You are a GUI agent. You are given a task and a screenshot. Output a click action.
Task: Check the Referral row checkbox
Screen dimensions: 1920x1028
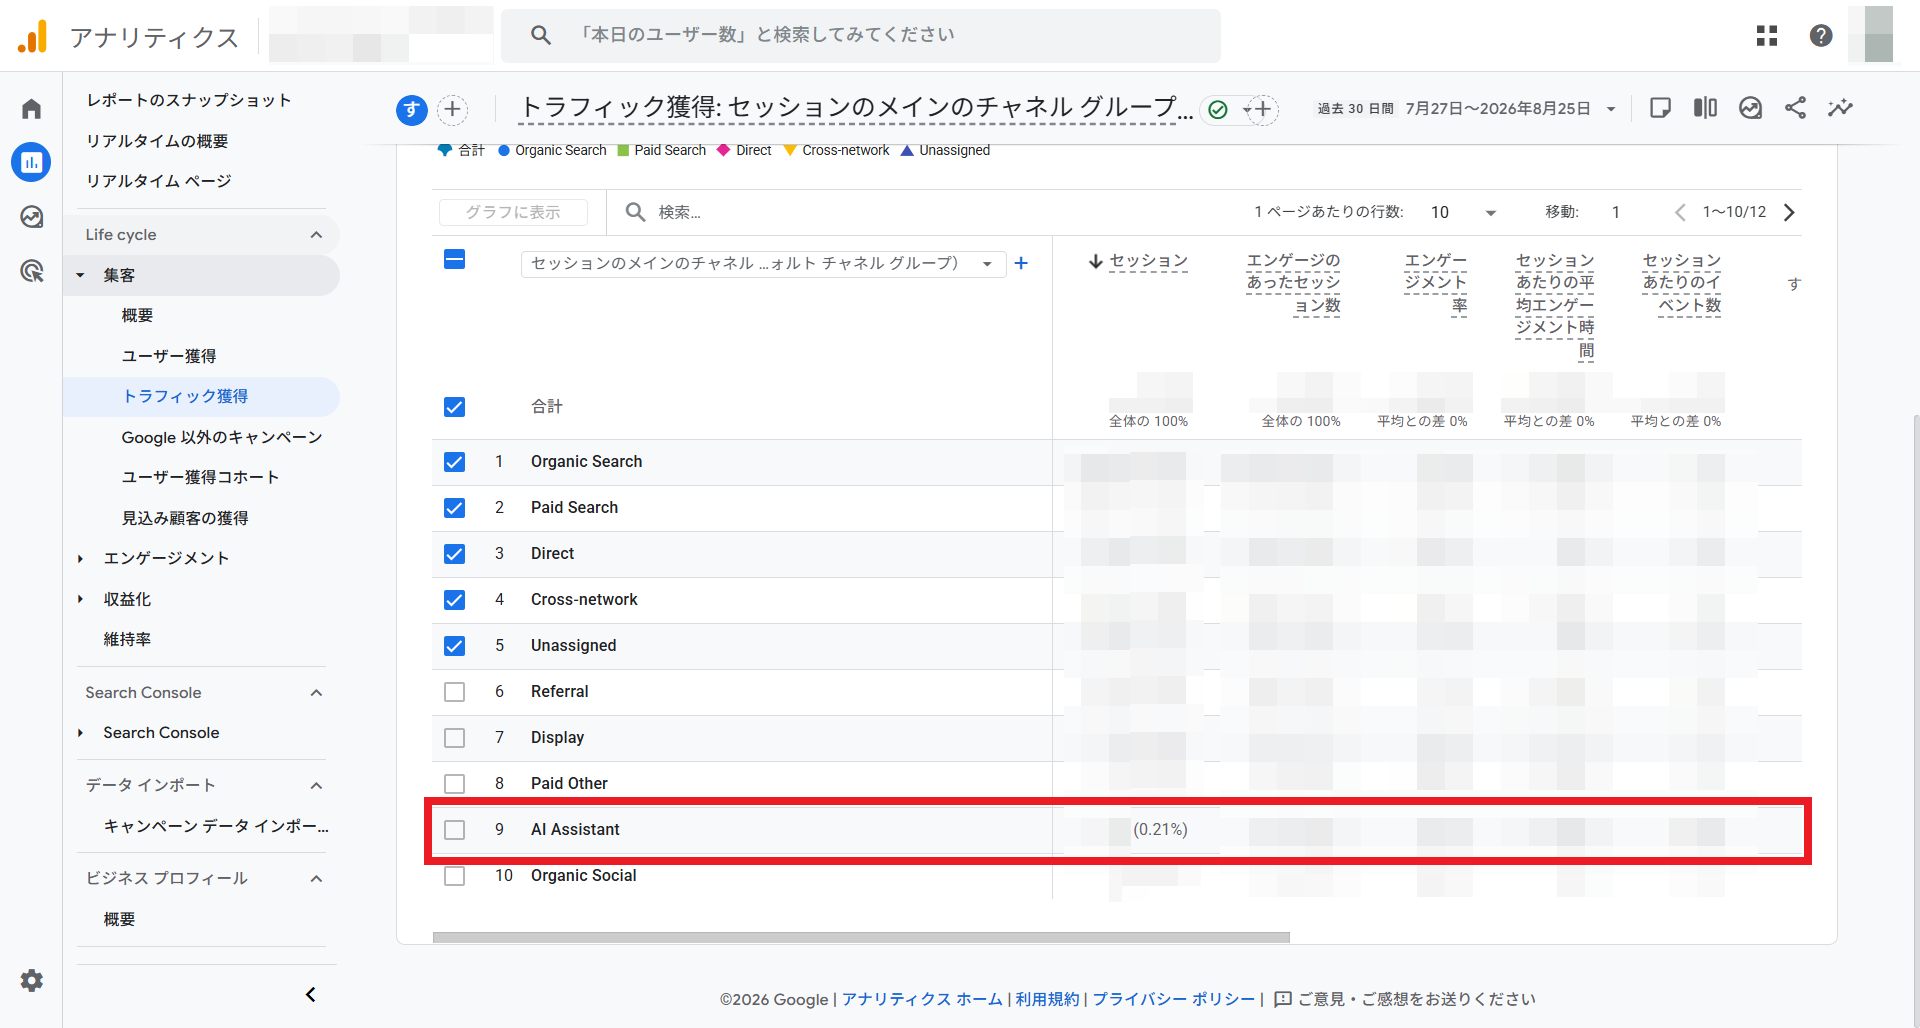[454, 692]
